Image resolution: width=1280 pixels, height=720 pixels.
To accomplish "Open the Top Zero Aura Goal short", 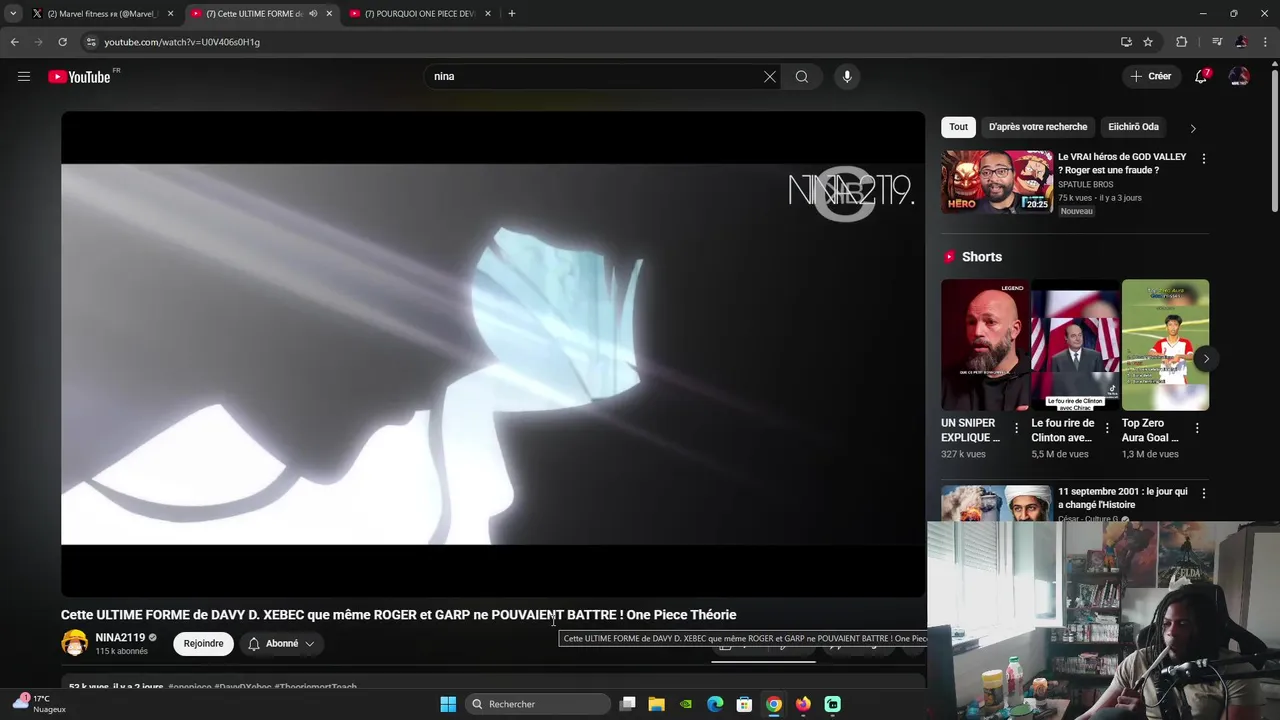I will pos(1165,345).
